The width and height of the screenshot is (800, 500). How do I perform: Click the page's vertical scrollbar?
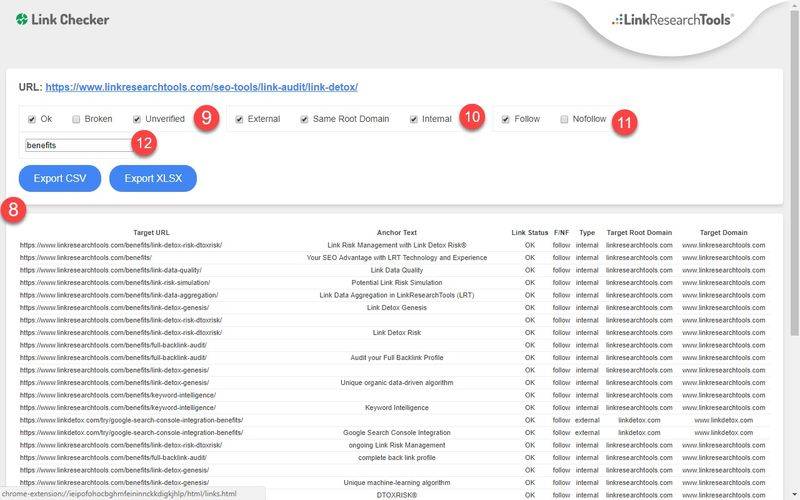[x=794, y=173]
